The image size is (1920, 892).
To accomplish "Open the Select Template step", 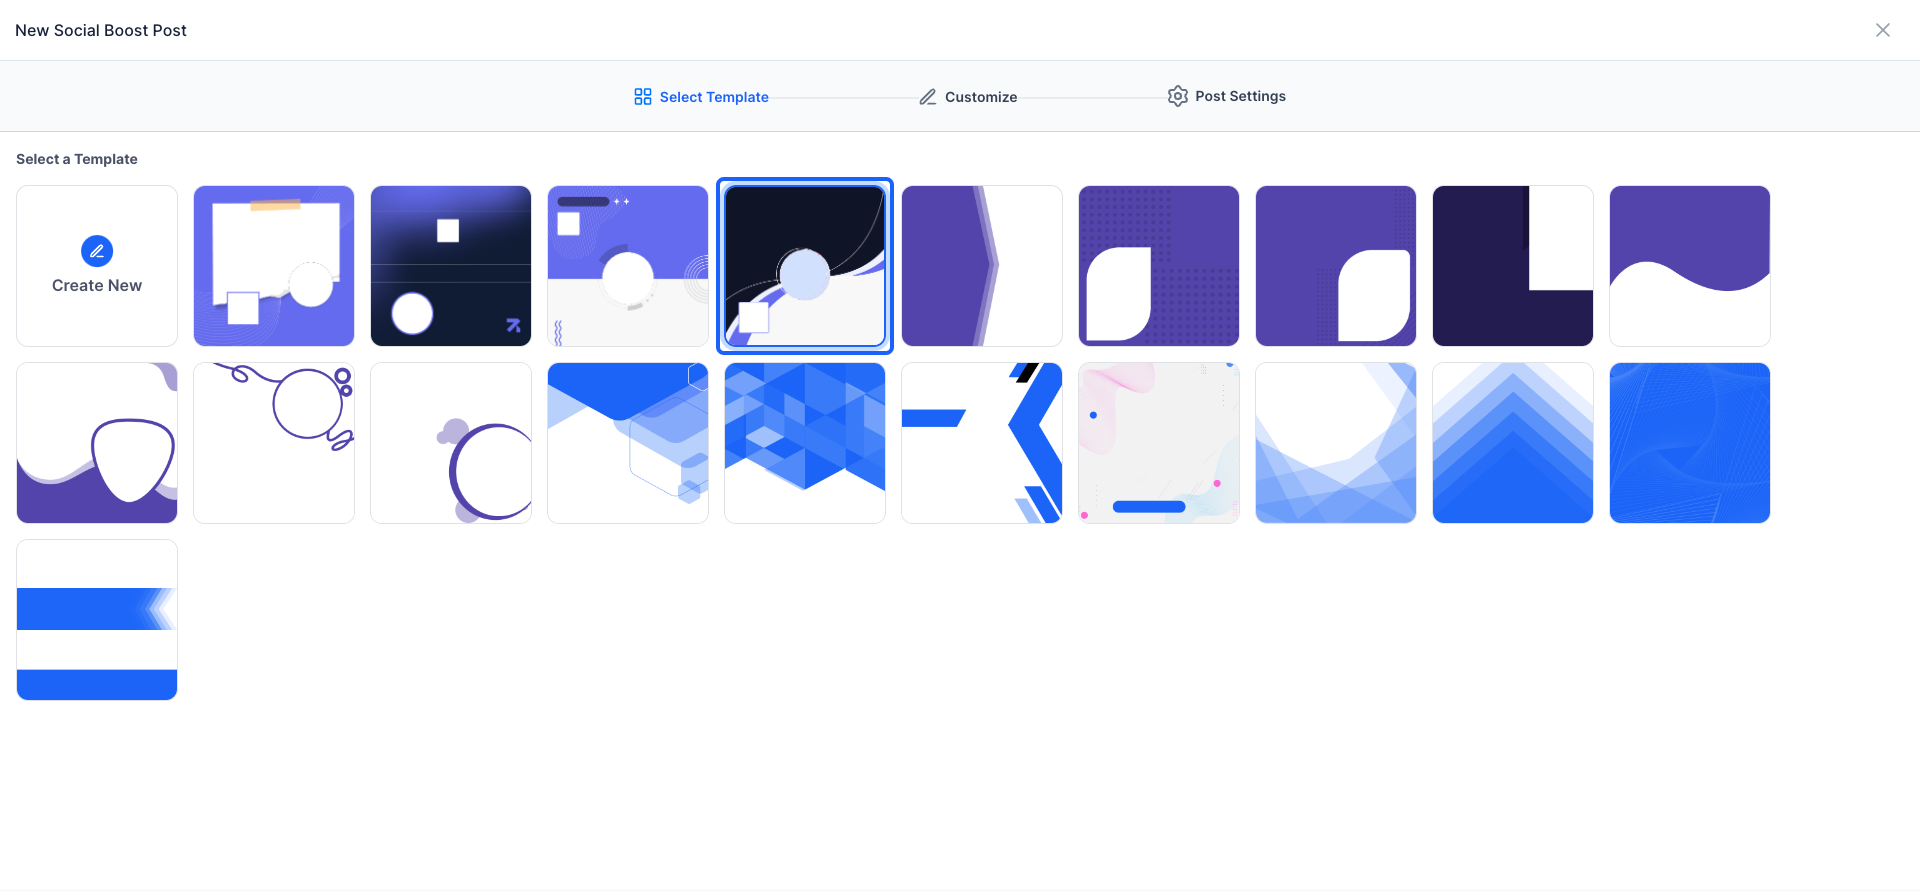I will point(701,97).
